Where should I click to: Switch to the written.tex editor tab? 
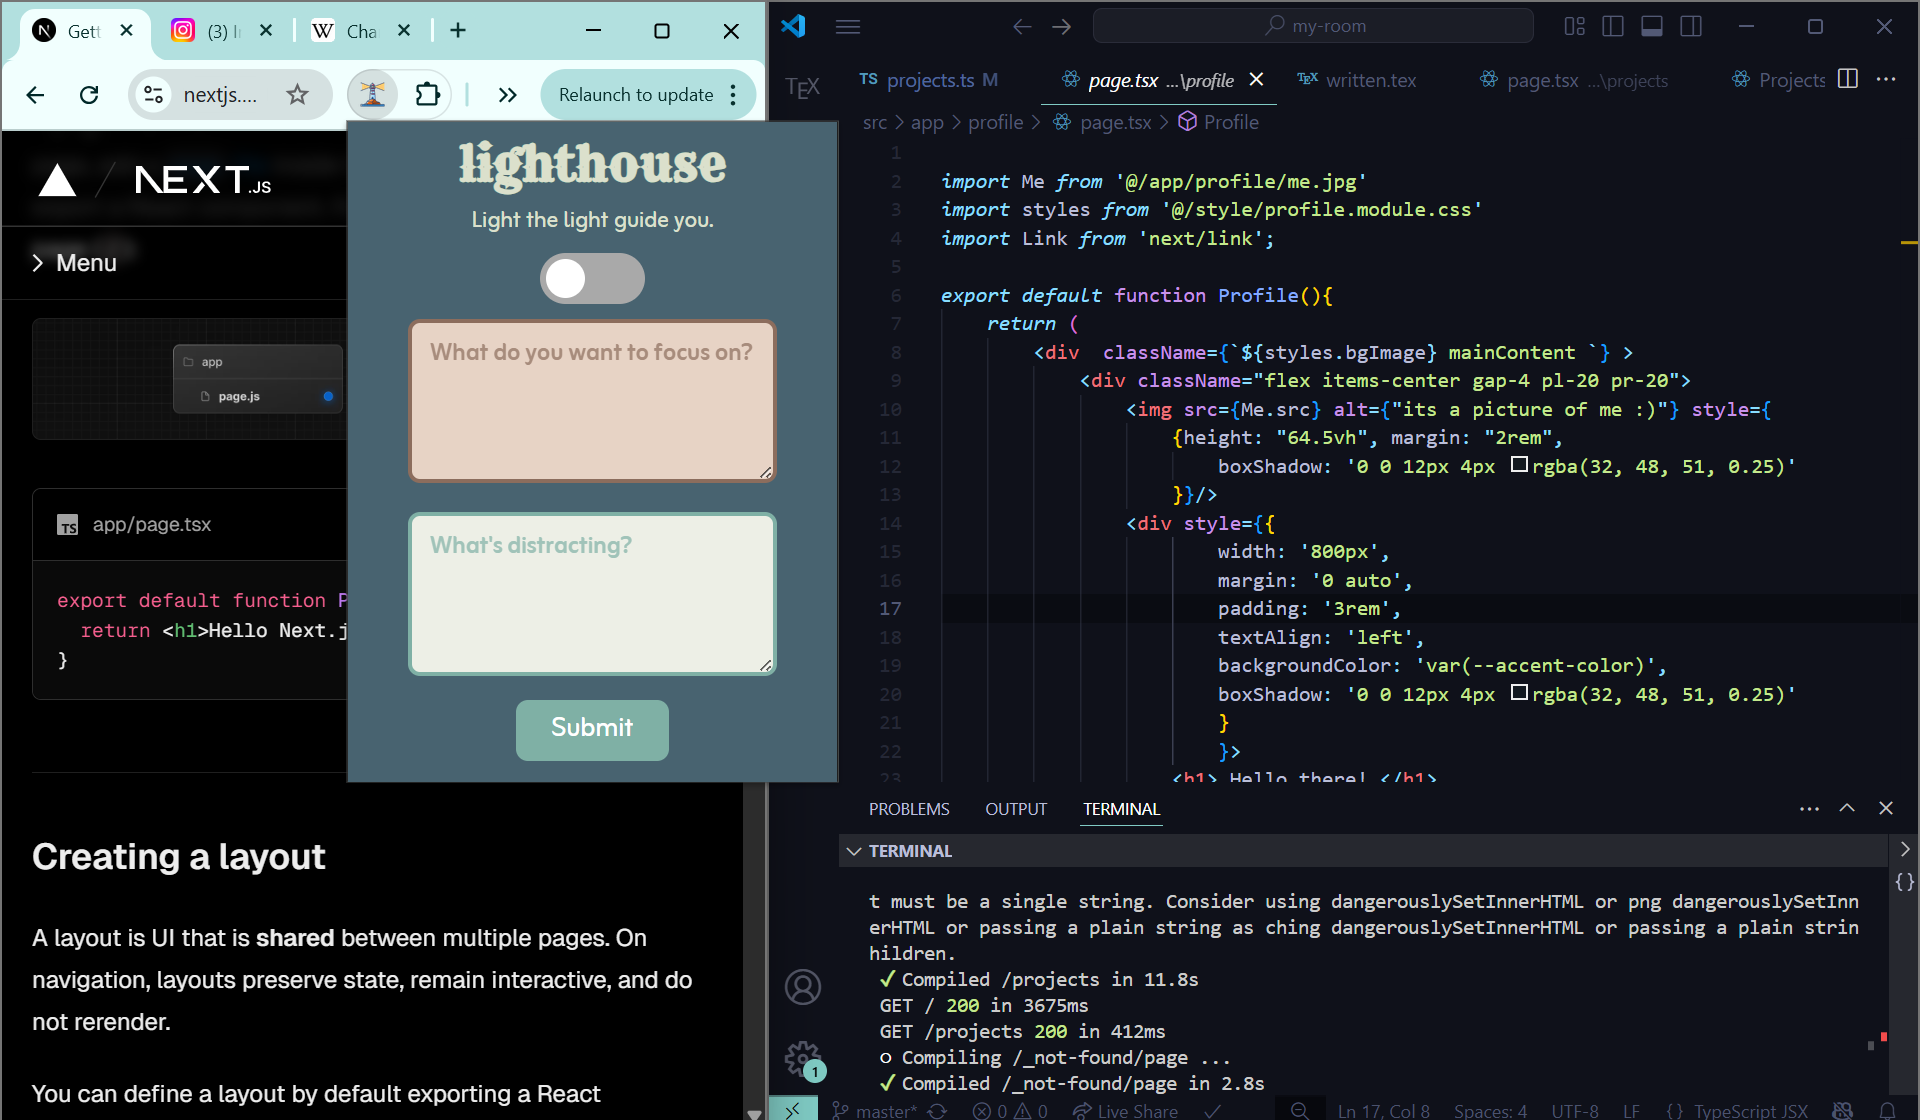click(1356, 80)
